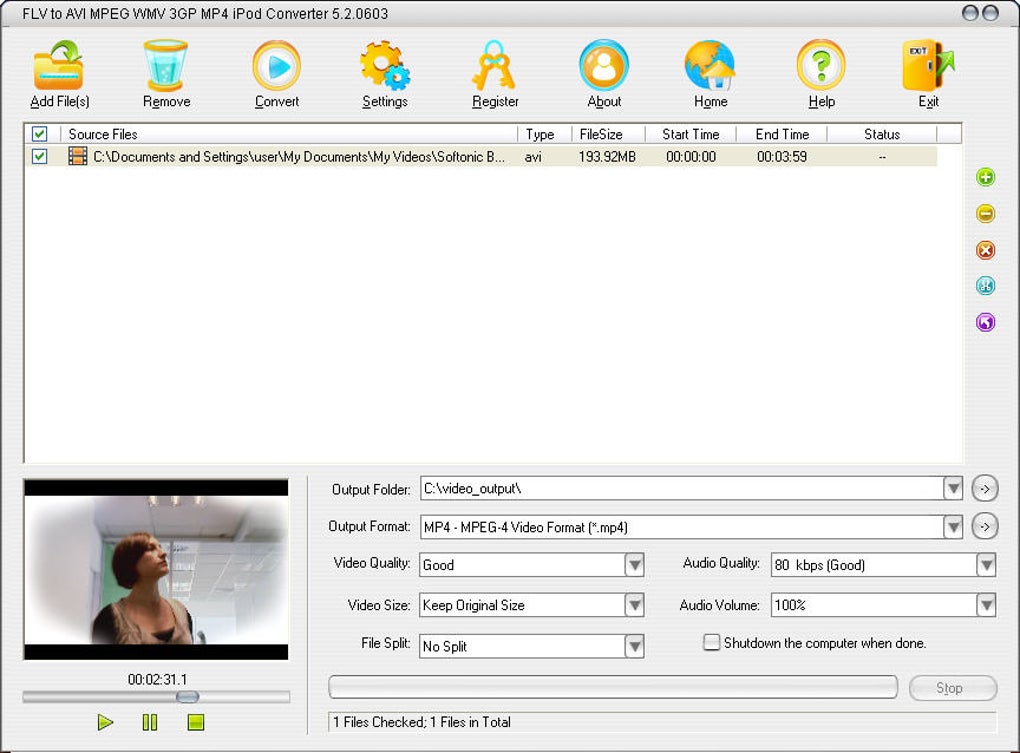The height and width of the screenshot is (753, 1020).
Task: Toggle the select-all checkbox in header
Action: (x=40, y=134)
